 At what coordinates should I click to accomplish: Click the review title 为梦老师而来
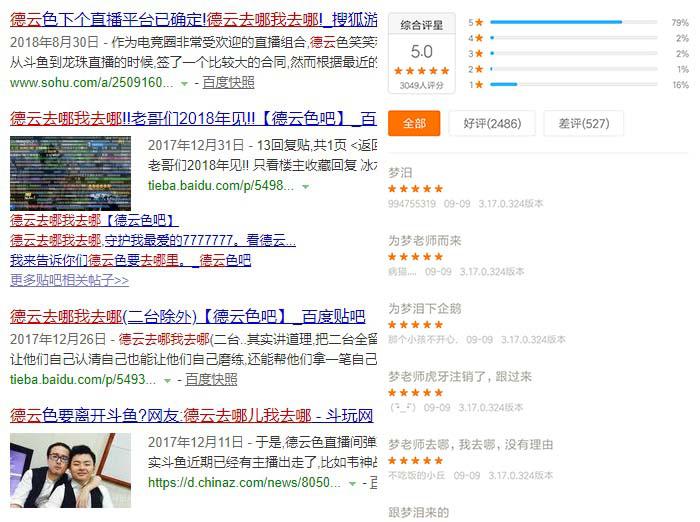(x=425, y=241)
